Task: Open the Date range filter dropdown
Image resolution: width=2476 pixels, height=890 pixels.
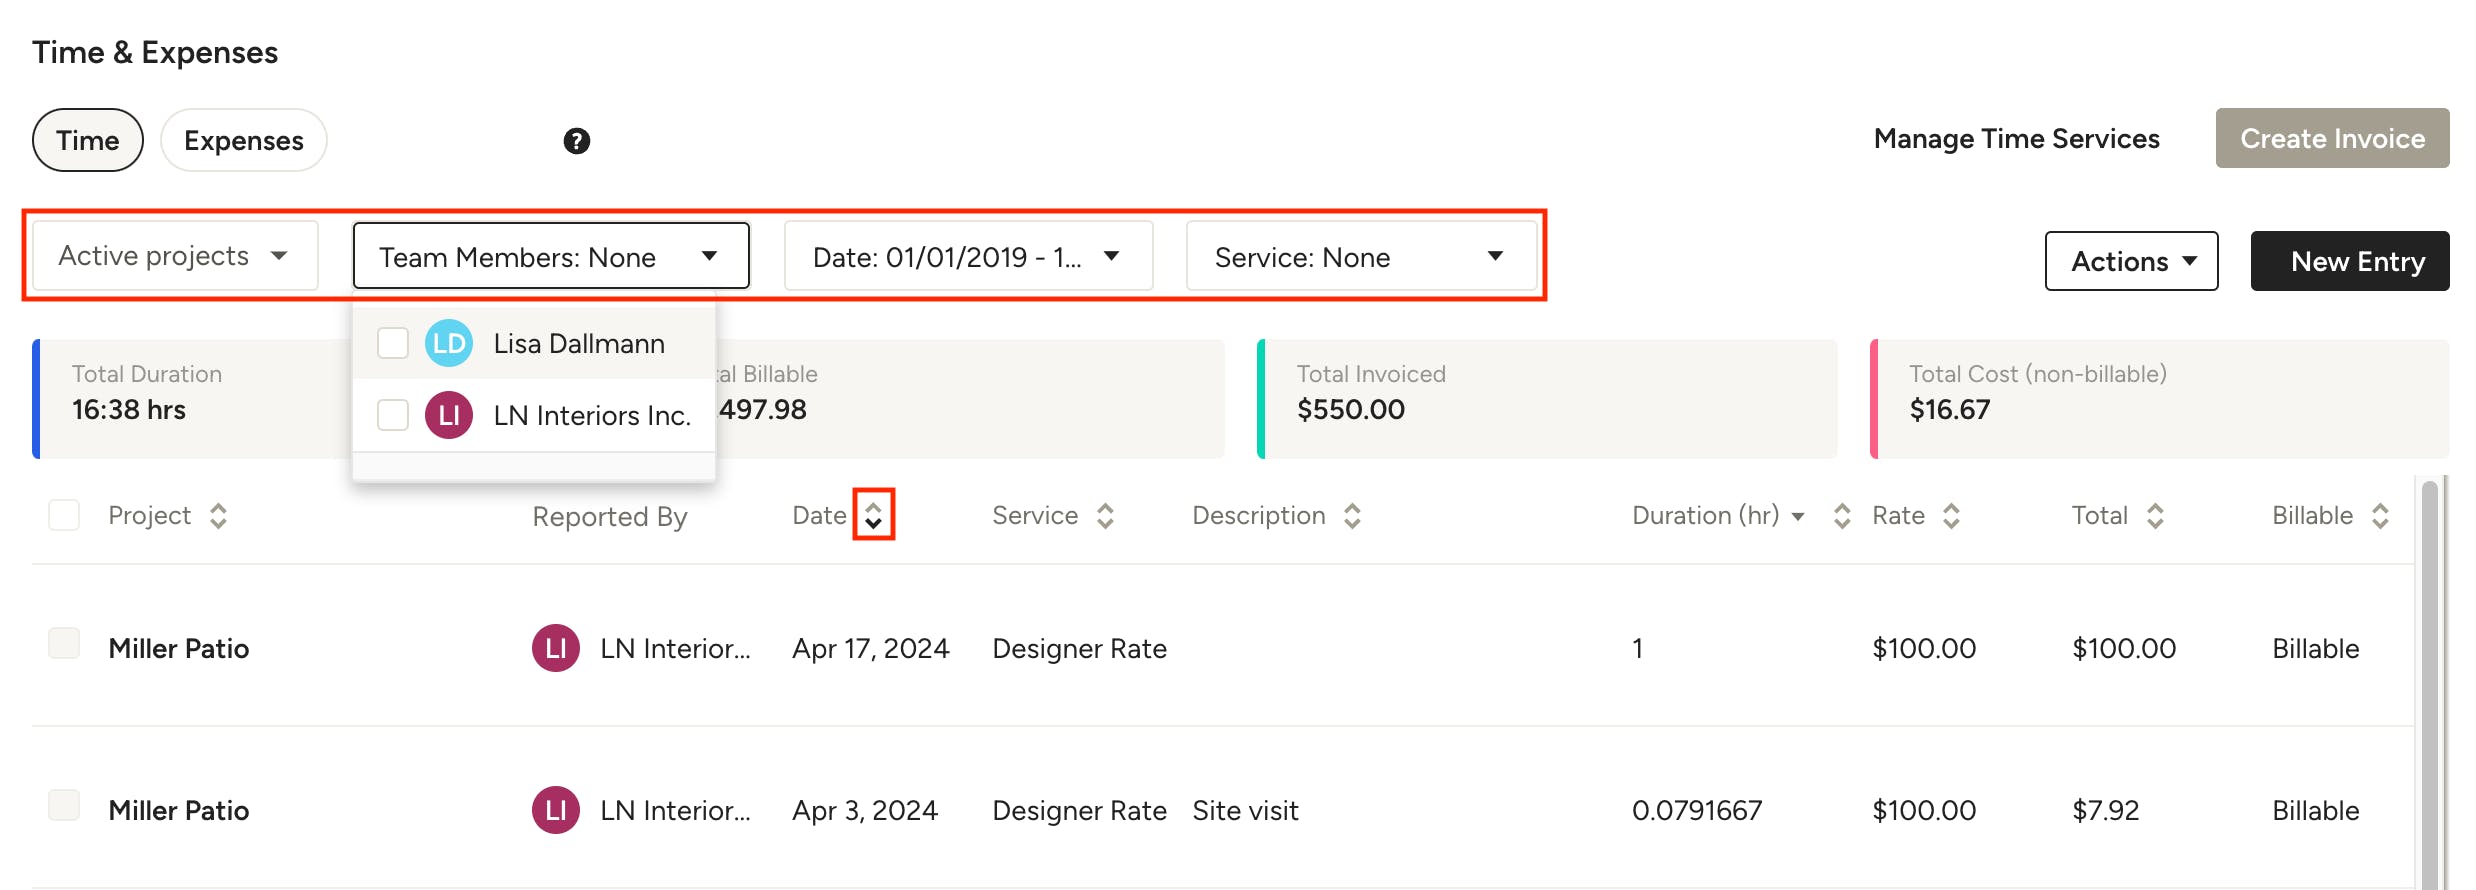Action: coord(968,256)
